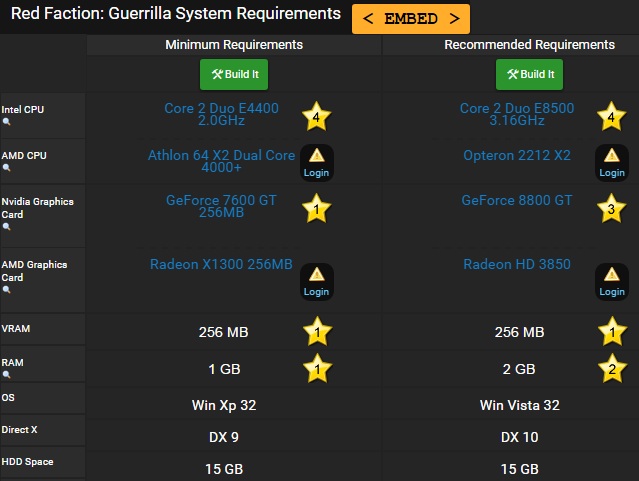Click the magnifier under AMD Graphics Card
639x481 pixels.
click(x=7, y=290)
